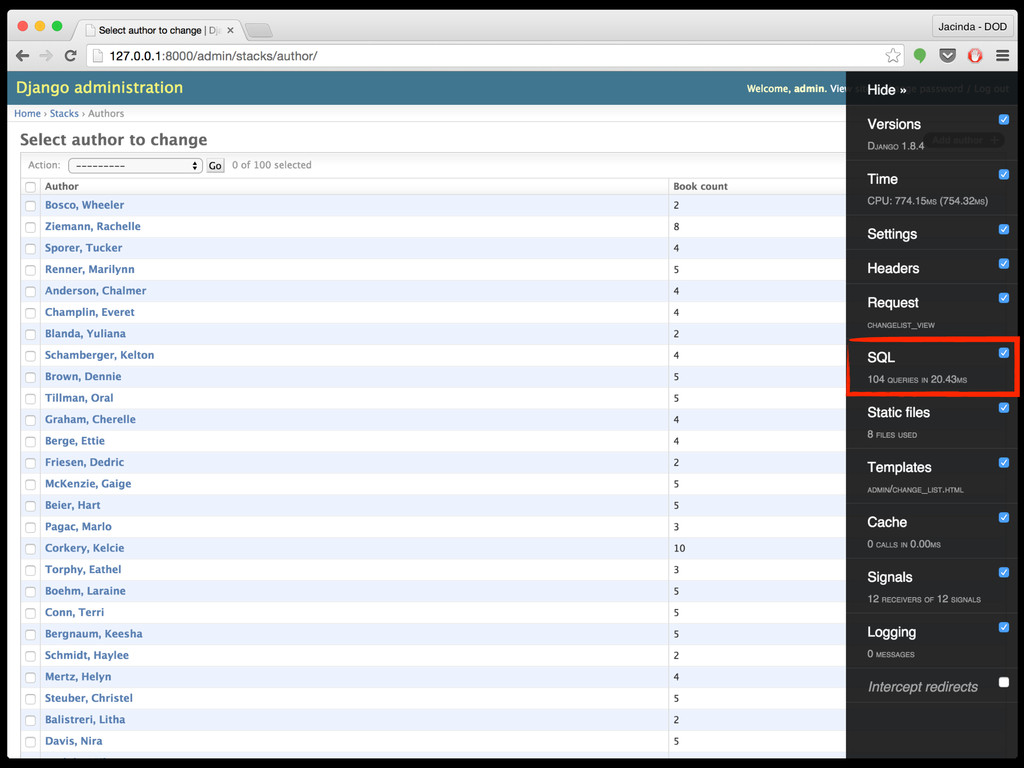This screenshot has height=768, width=1024.
Task: Open author Brown, Dennie
Action: [83, 377]
